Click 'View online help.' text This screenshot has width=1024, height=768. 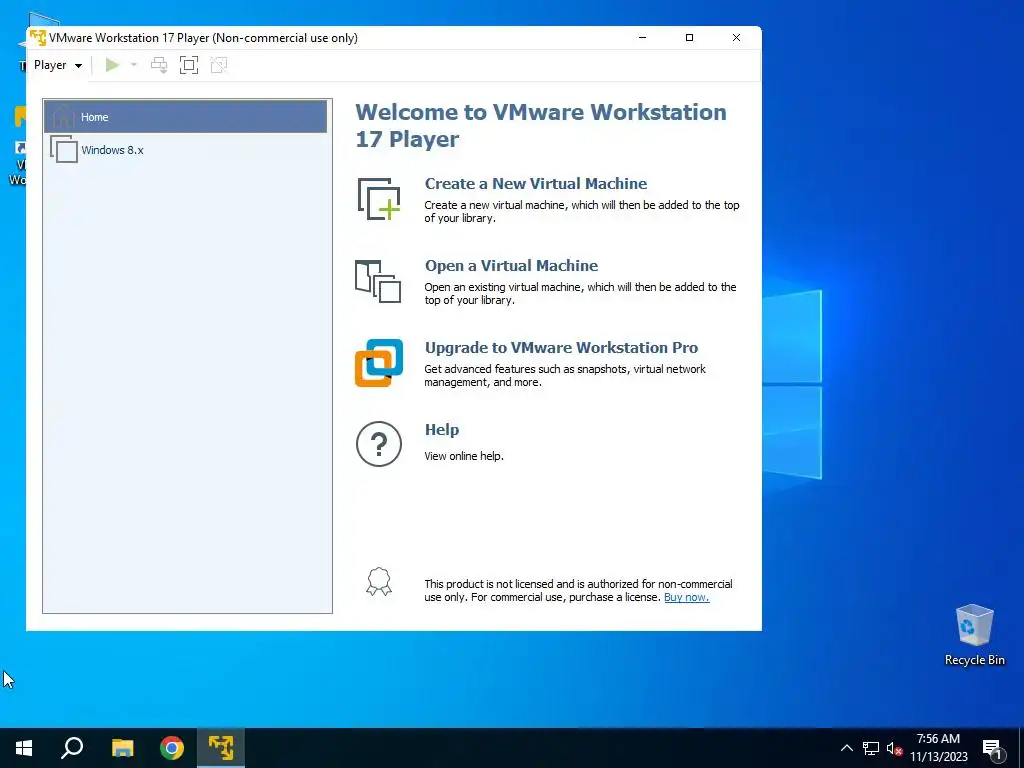pos(464,456)
